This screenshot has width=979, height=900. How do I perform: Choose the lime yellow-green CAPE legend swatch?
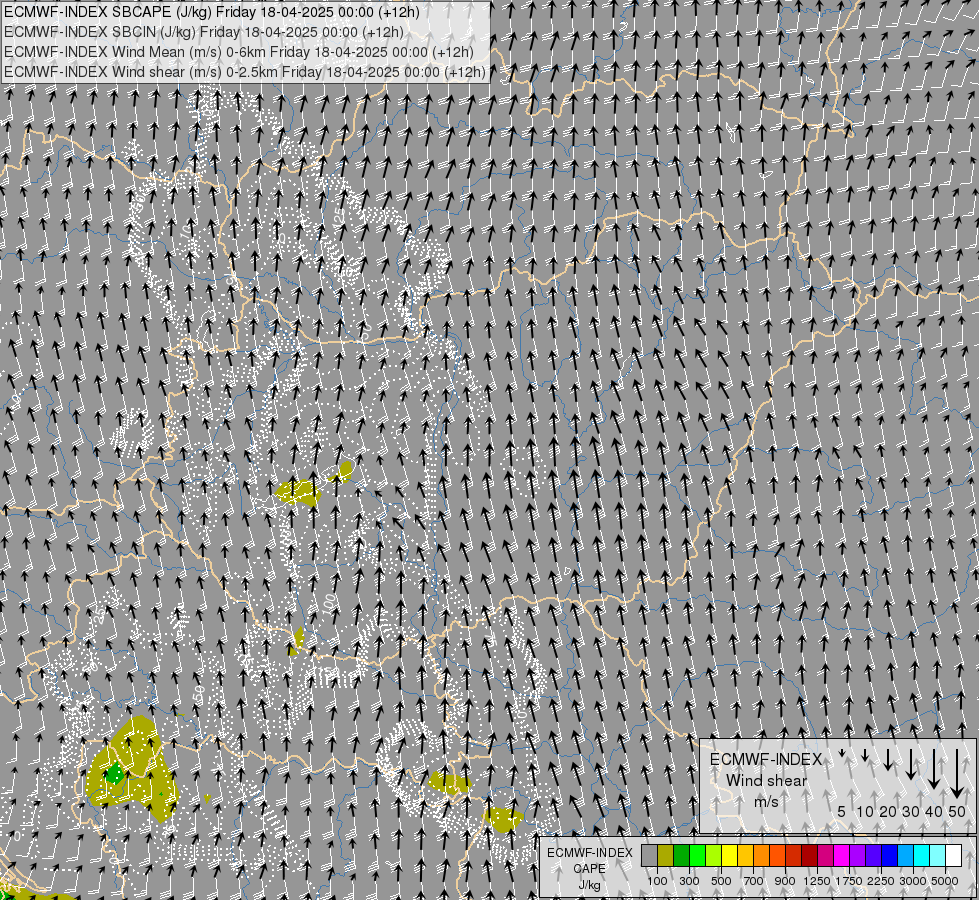tap(714, 856)
